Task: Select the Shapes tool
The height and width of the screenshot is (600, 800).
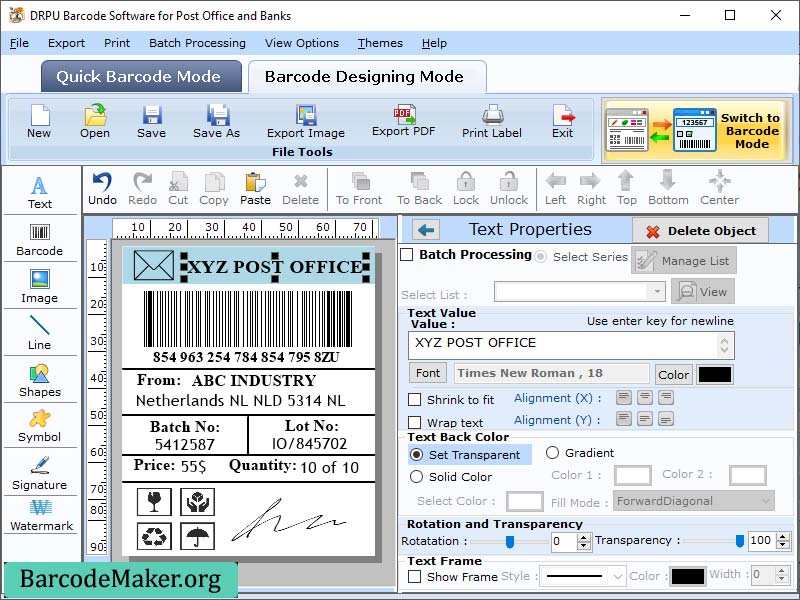Action: tap(39, 380)
